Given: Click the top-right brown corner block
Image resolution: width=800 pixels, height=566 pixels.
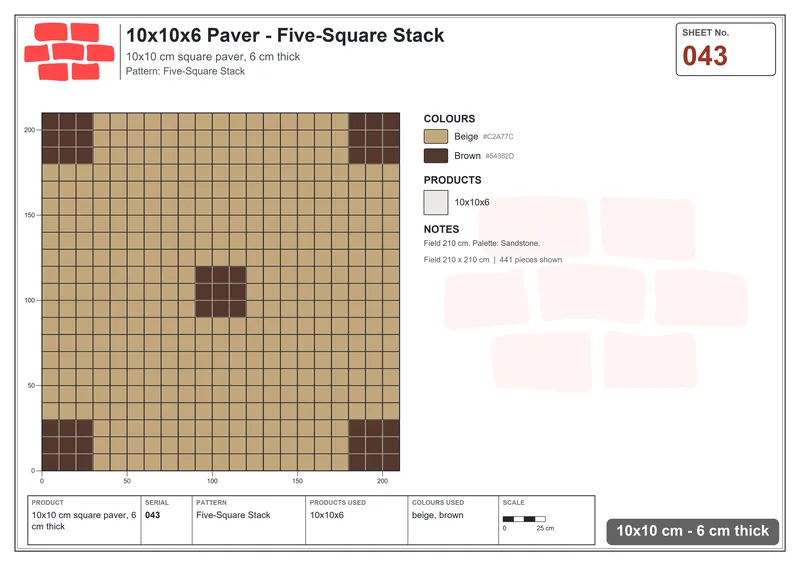Looking at the screenshot, I should pyautogui.click(x=374, y=138).
